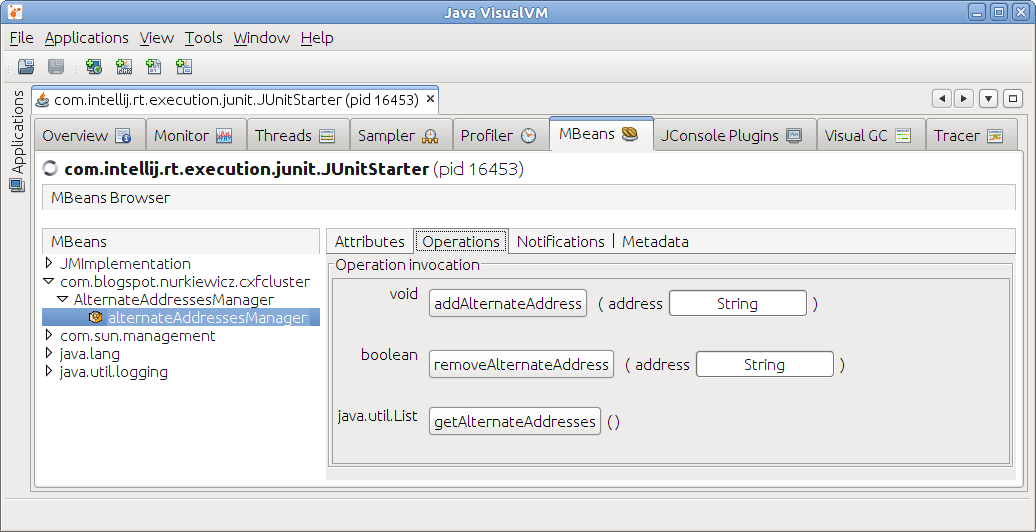Select the JMImplementation tree label

pyautogui.click(x=125, y=263)
